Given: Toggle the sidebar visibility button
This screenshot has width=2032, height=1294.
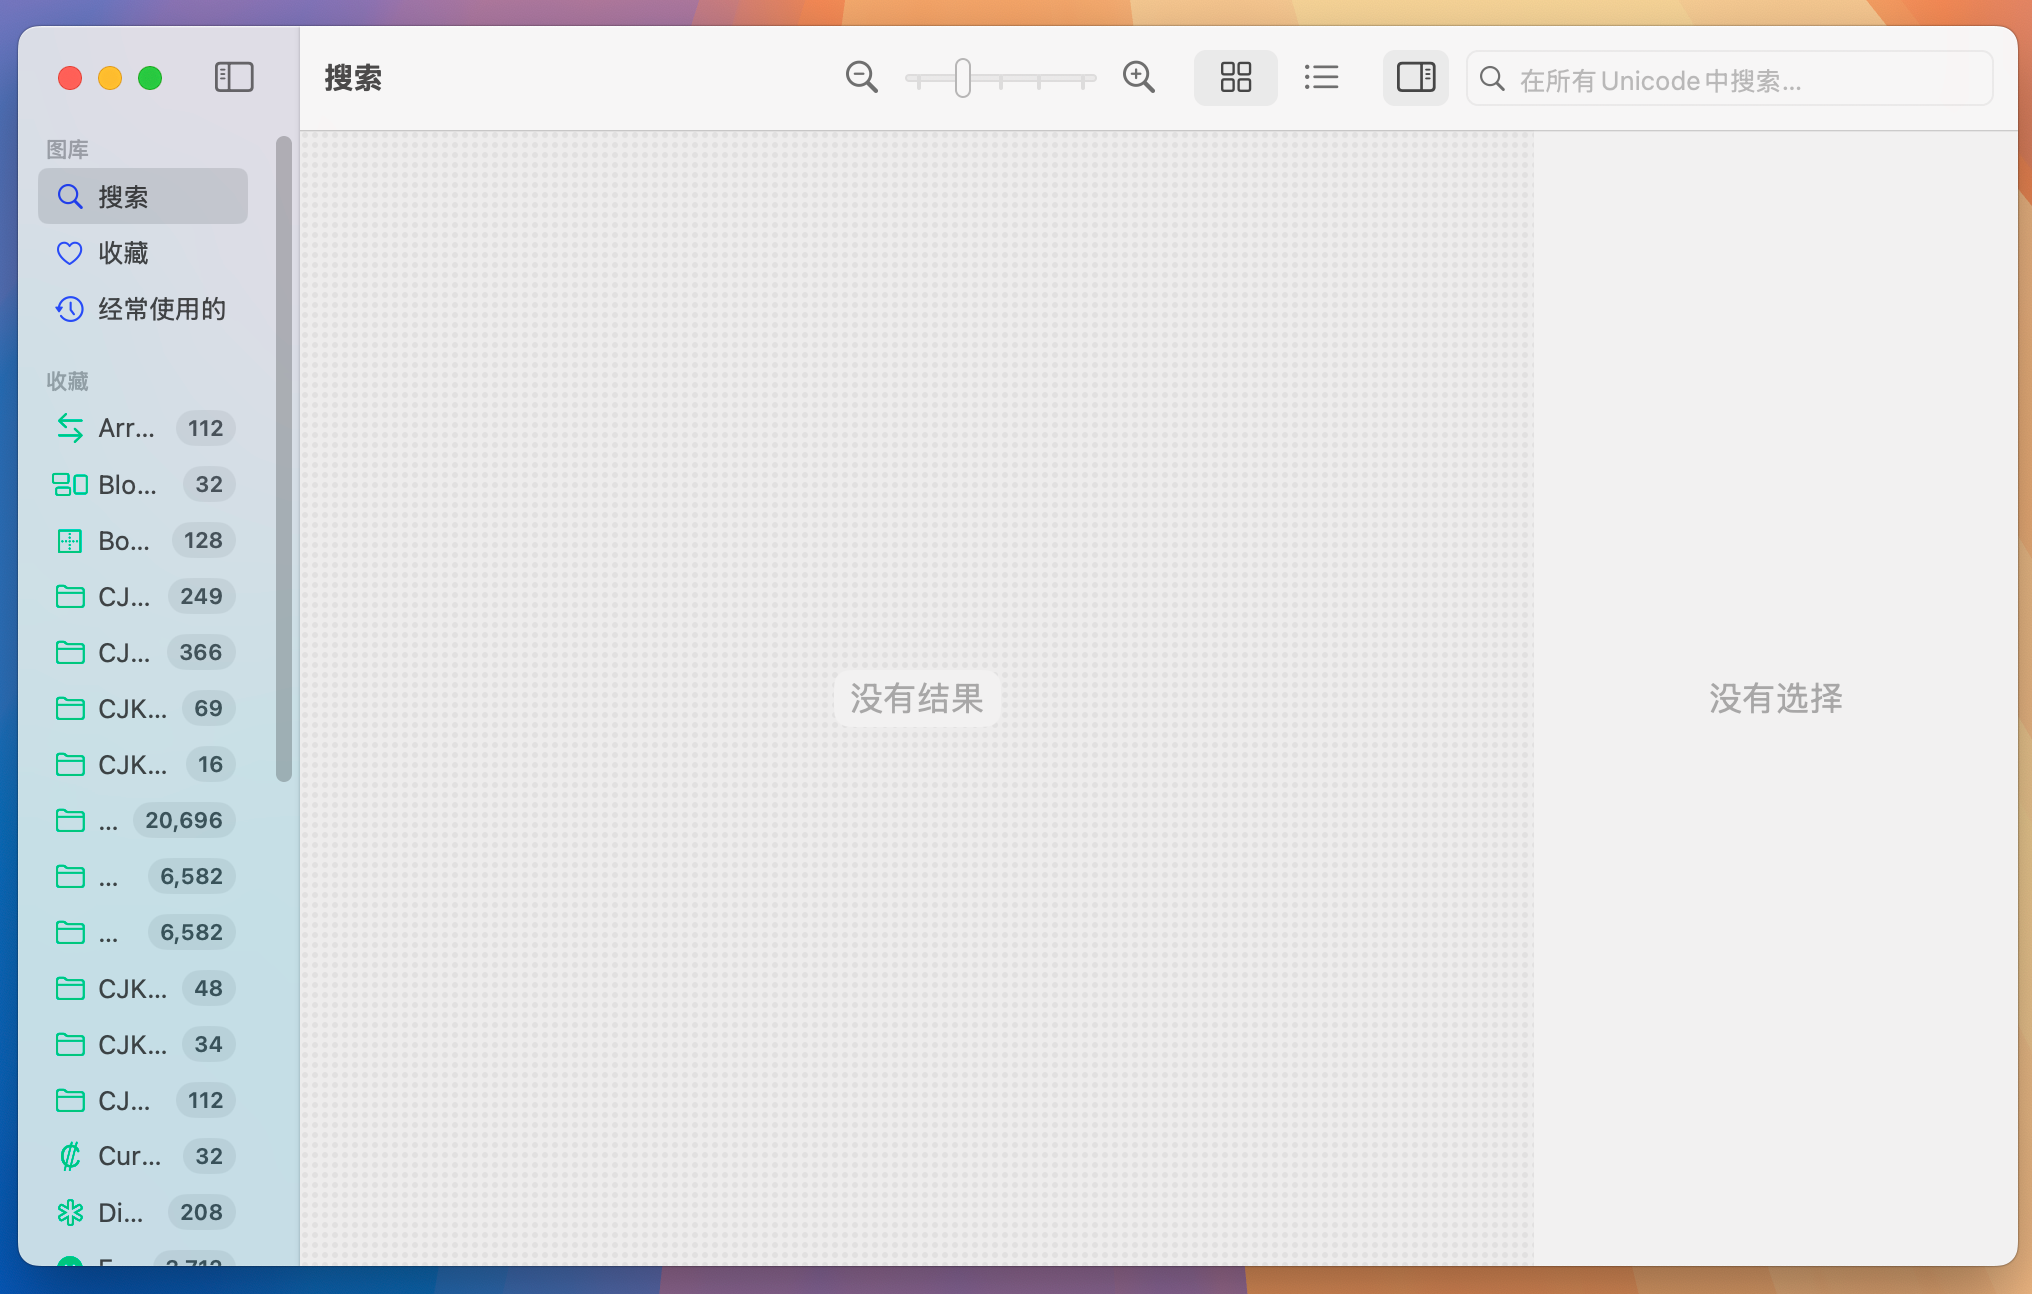Looking at the screenshot, I should 234,76.
